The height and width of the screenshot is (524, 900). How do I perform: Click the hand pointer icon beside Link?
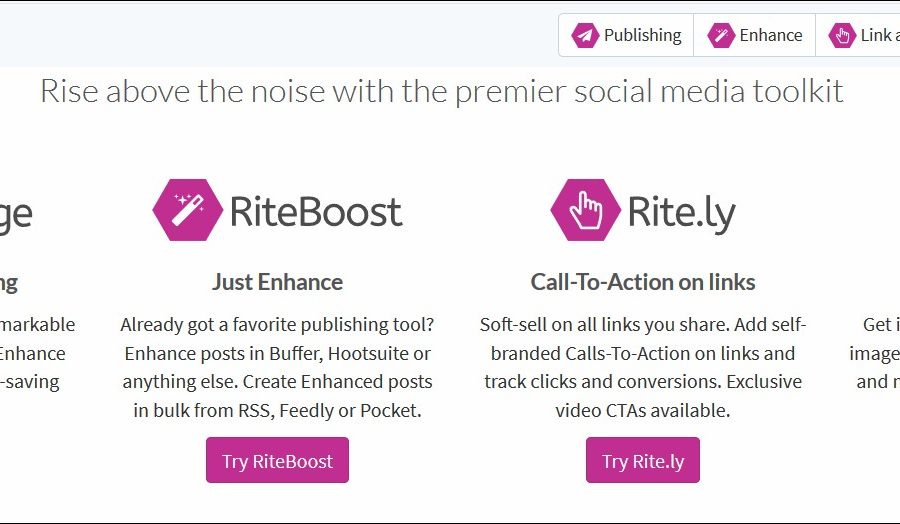(842, 36)
